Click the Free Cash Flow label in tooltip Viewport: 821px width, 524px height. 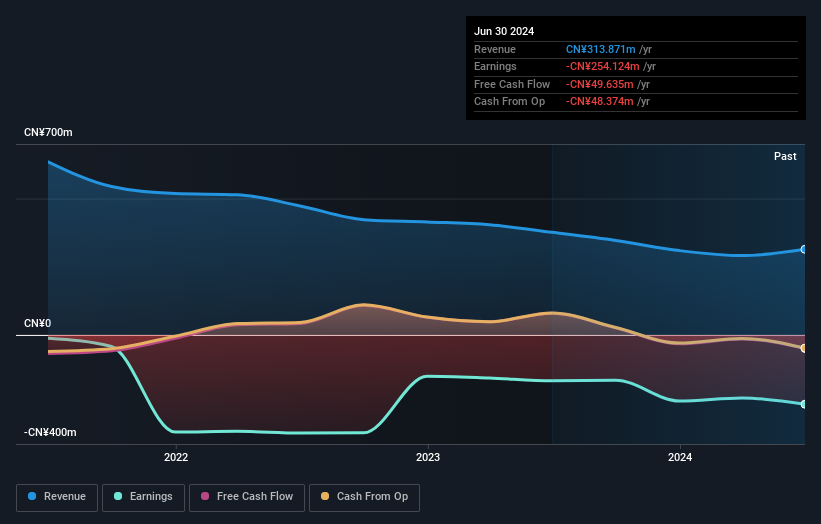[512, 84]
